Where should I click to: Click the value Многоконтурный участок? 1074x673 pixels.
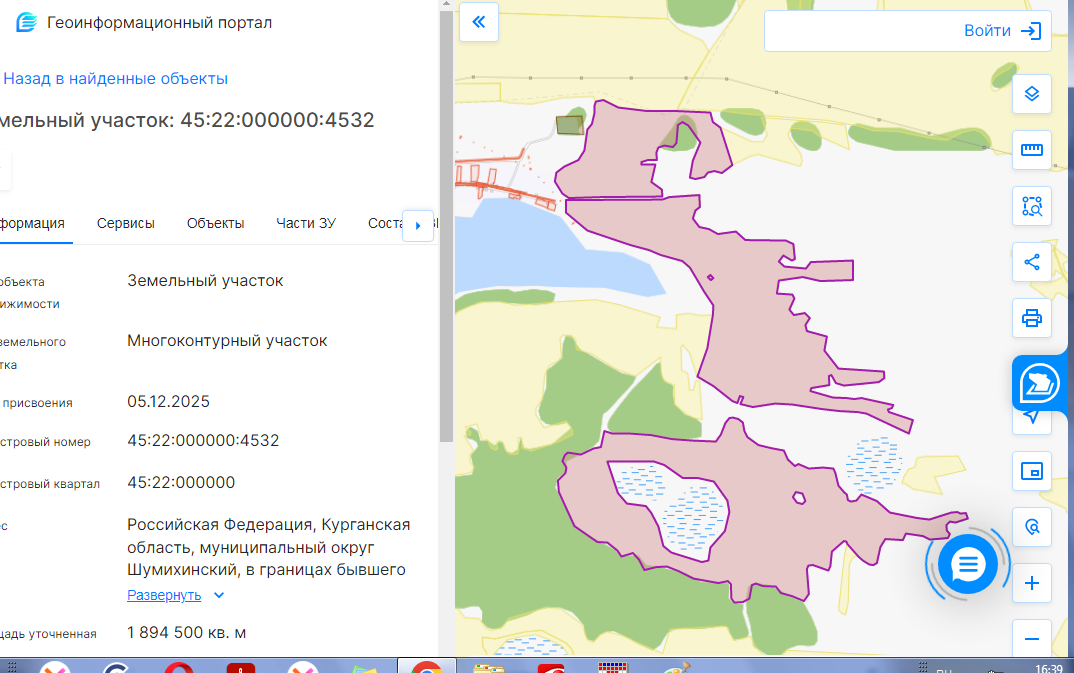point(227,340)
